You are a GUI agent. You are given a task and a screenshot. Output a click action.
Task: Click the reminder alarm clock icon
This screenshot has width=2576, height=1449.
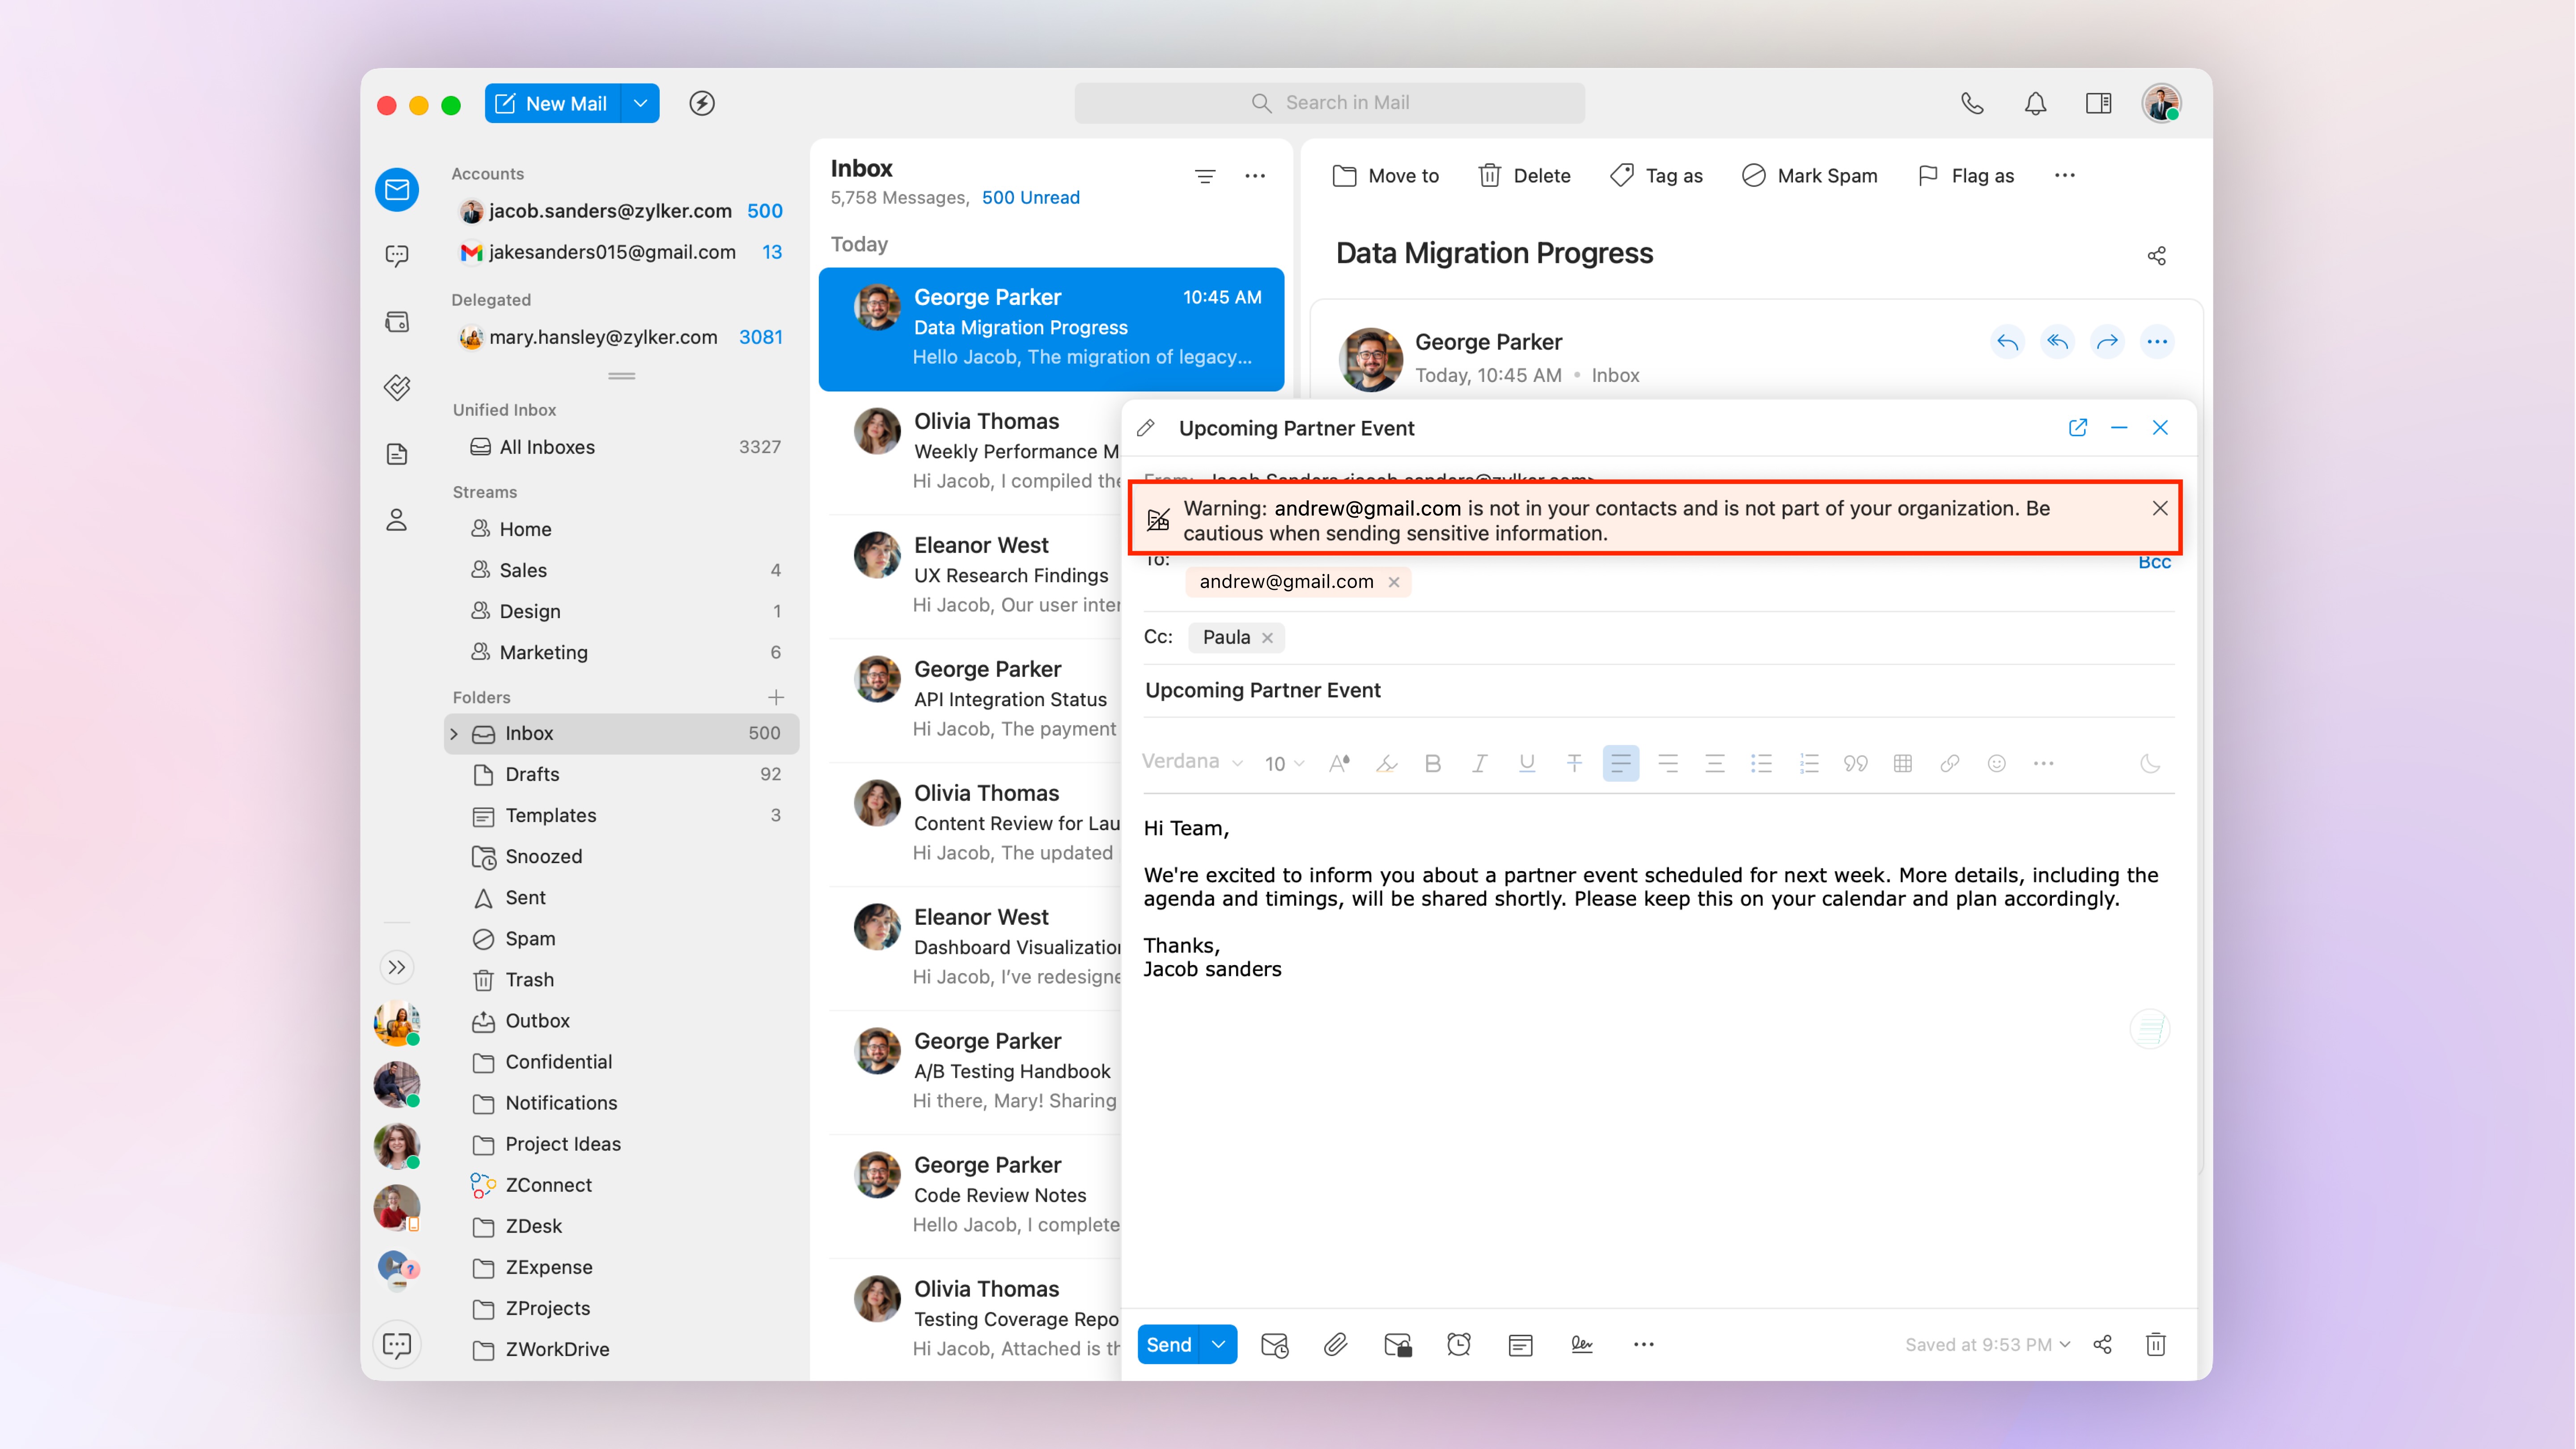tap(1459, 1344)
